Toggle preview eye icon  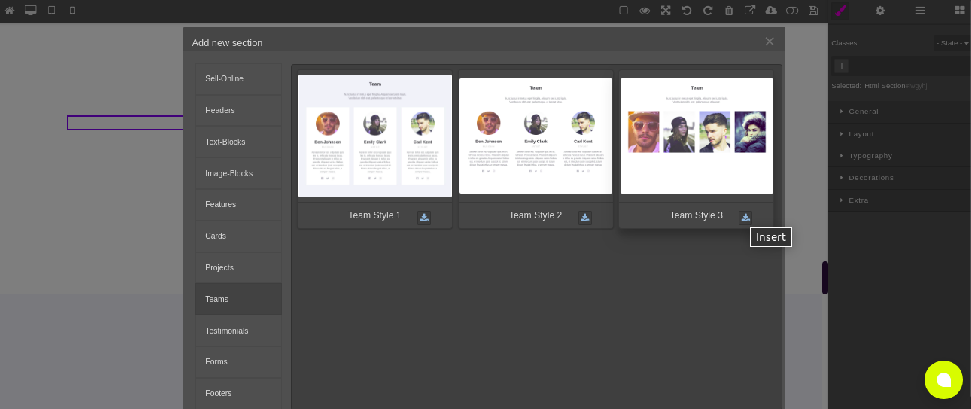tap(645, 11)
